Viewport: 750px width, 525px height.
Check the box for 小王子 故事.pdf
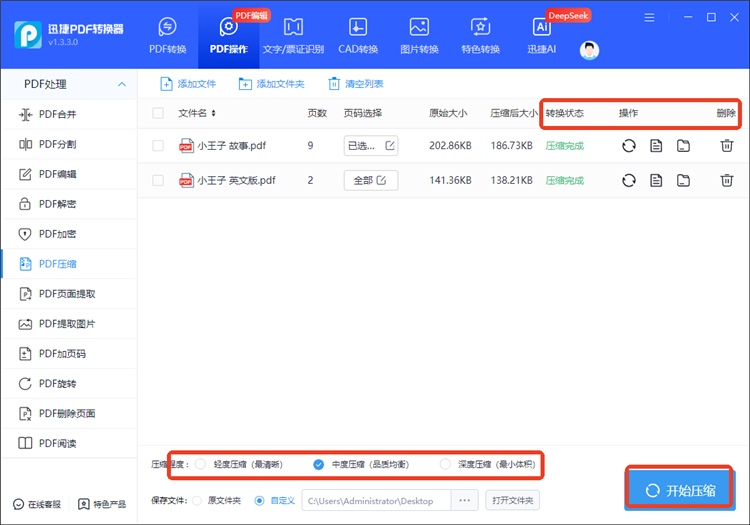(x=157, y=145)
